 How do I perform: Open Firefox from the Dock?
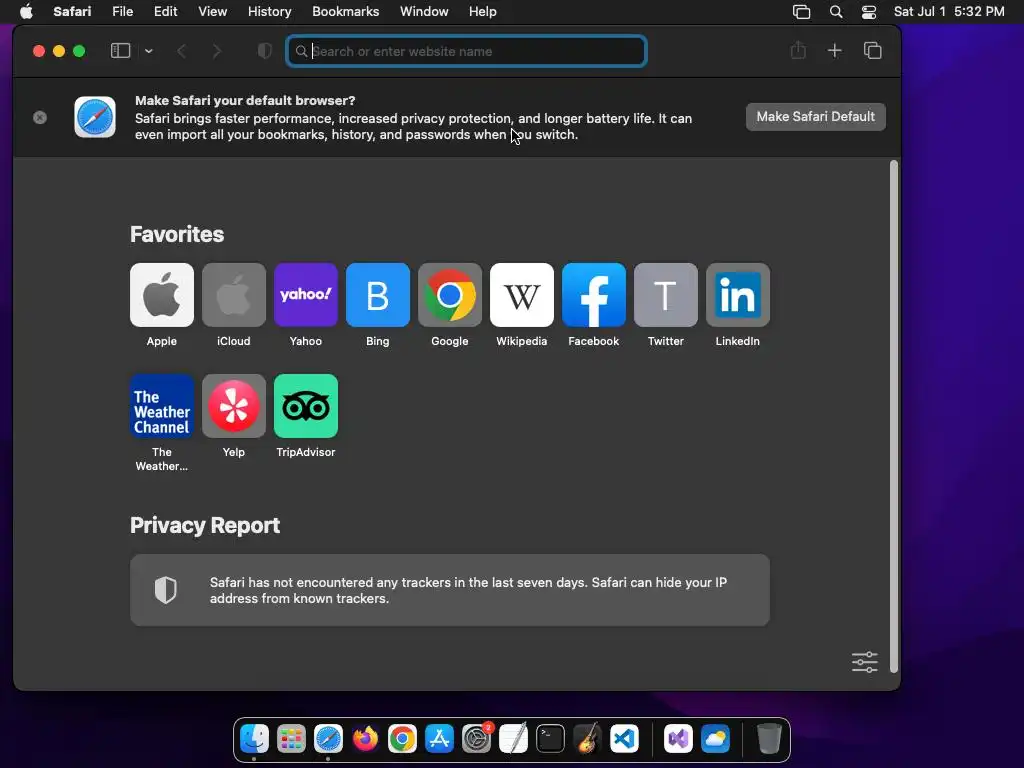(x=365, y=739)
